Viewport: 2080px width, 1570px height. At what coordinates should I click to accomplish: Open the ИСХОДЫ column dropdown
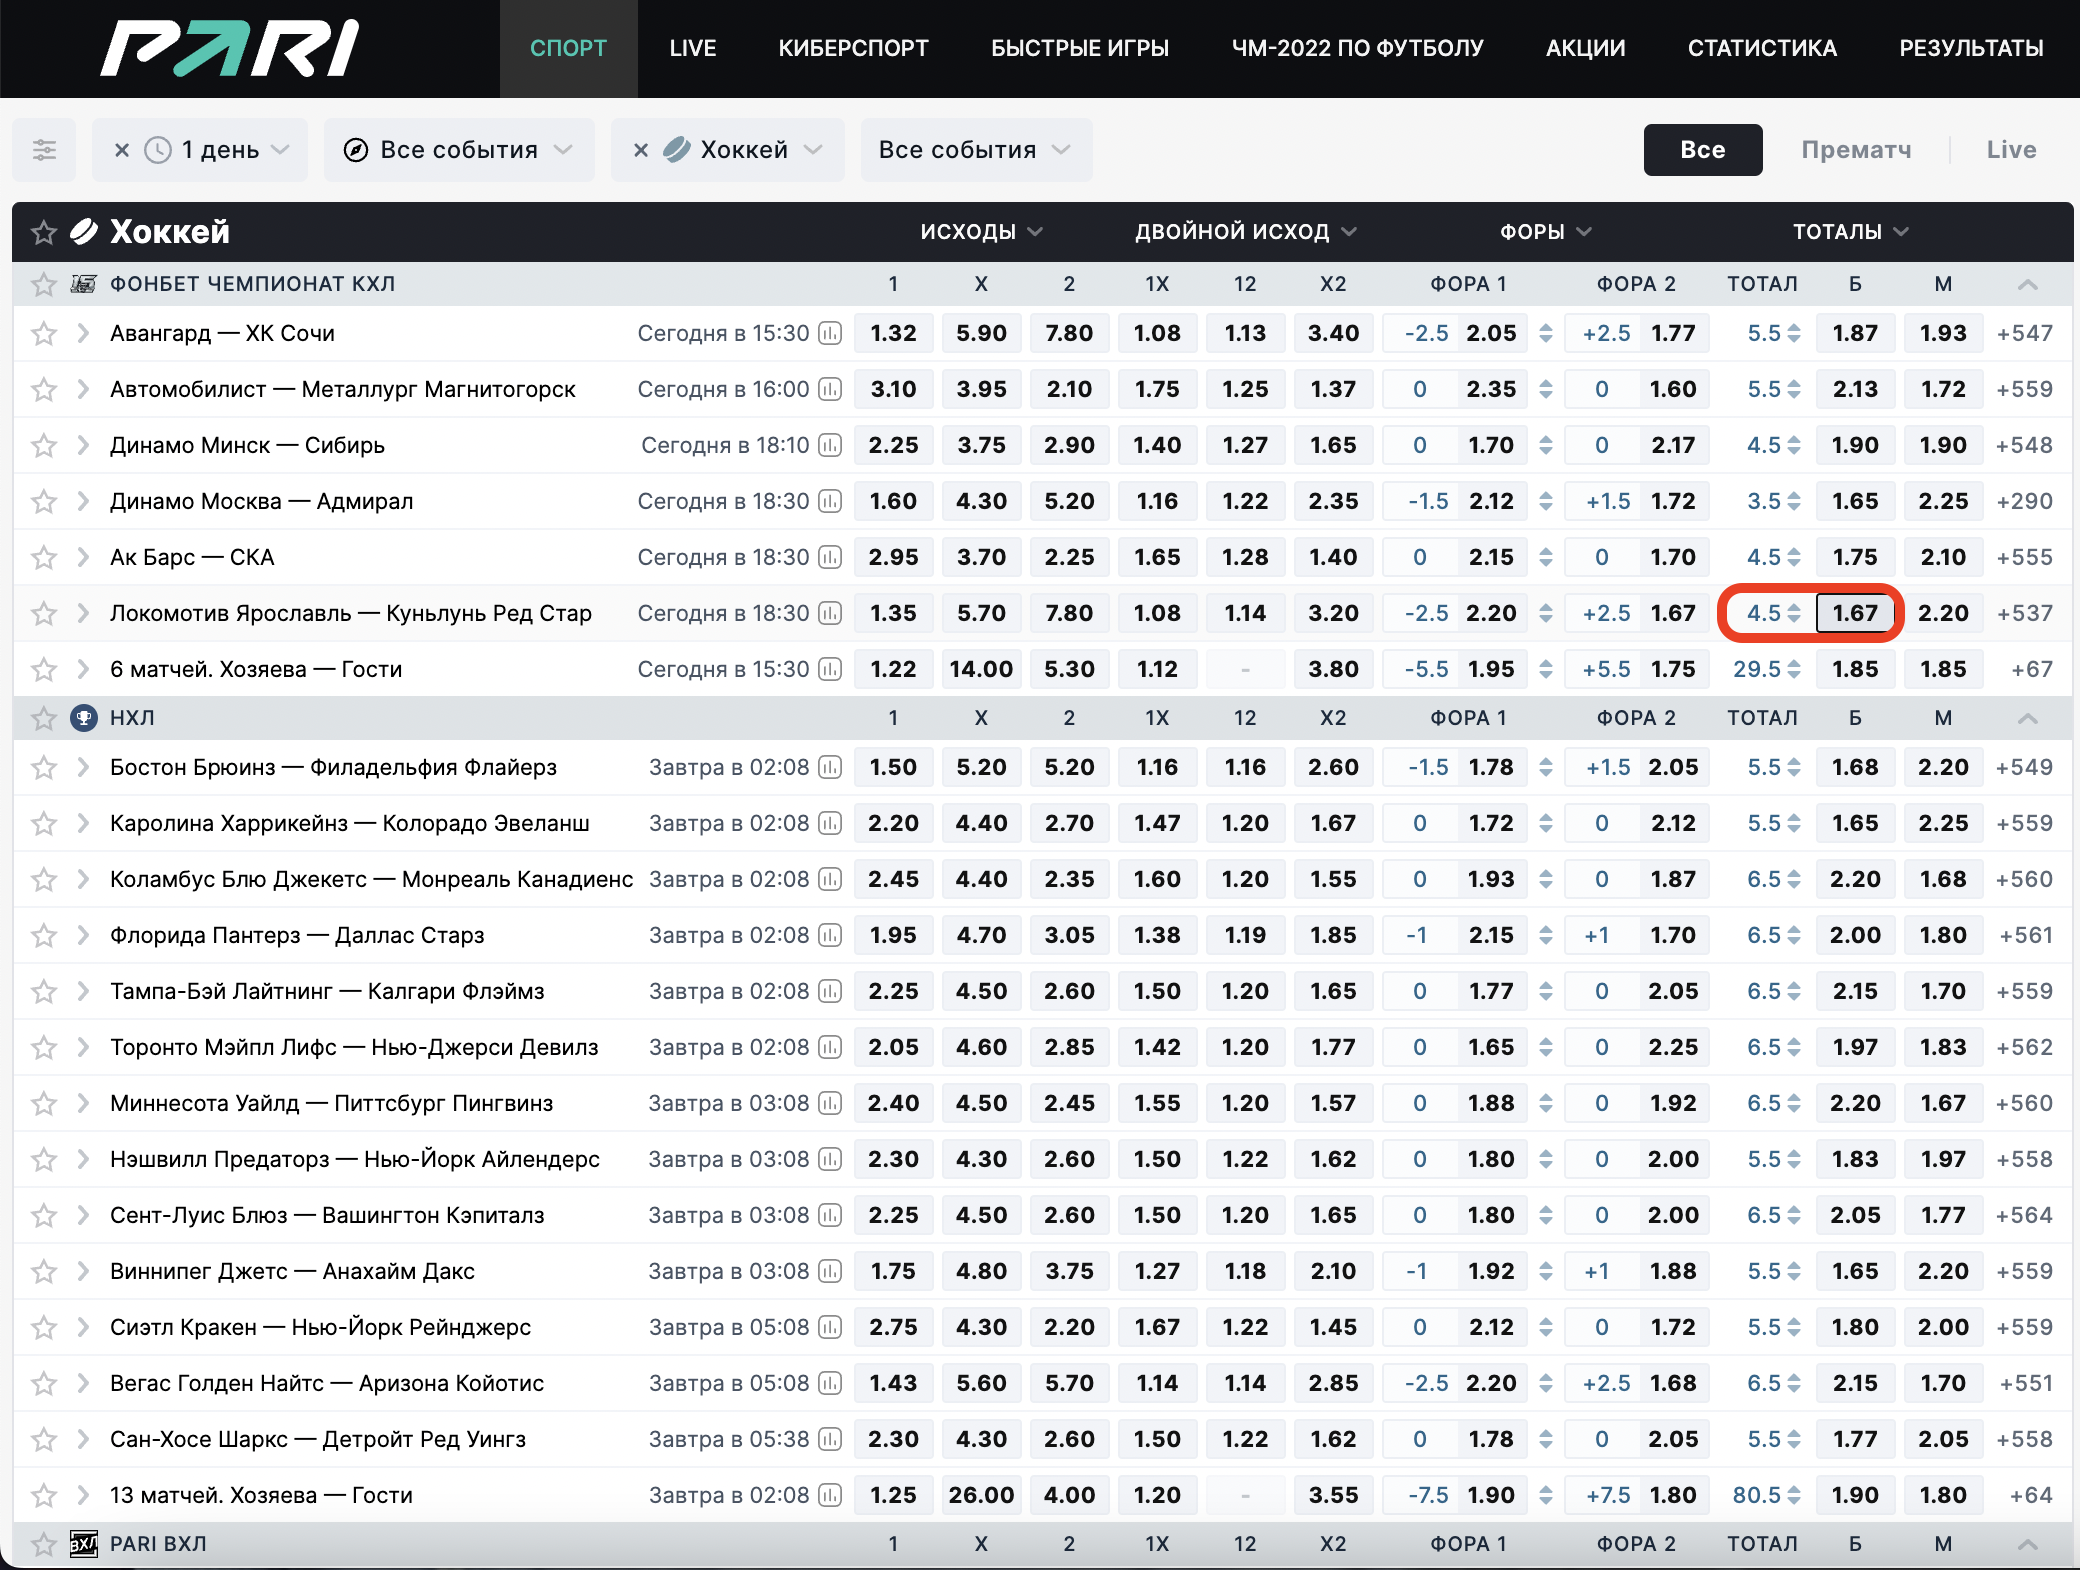point(981,232)
